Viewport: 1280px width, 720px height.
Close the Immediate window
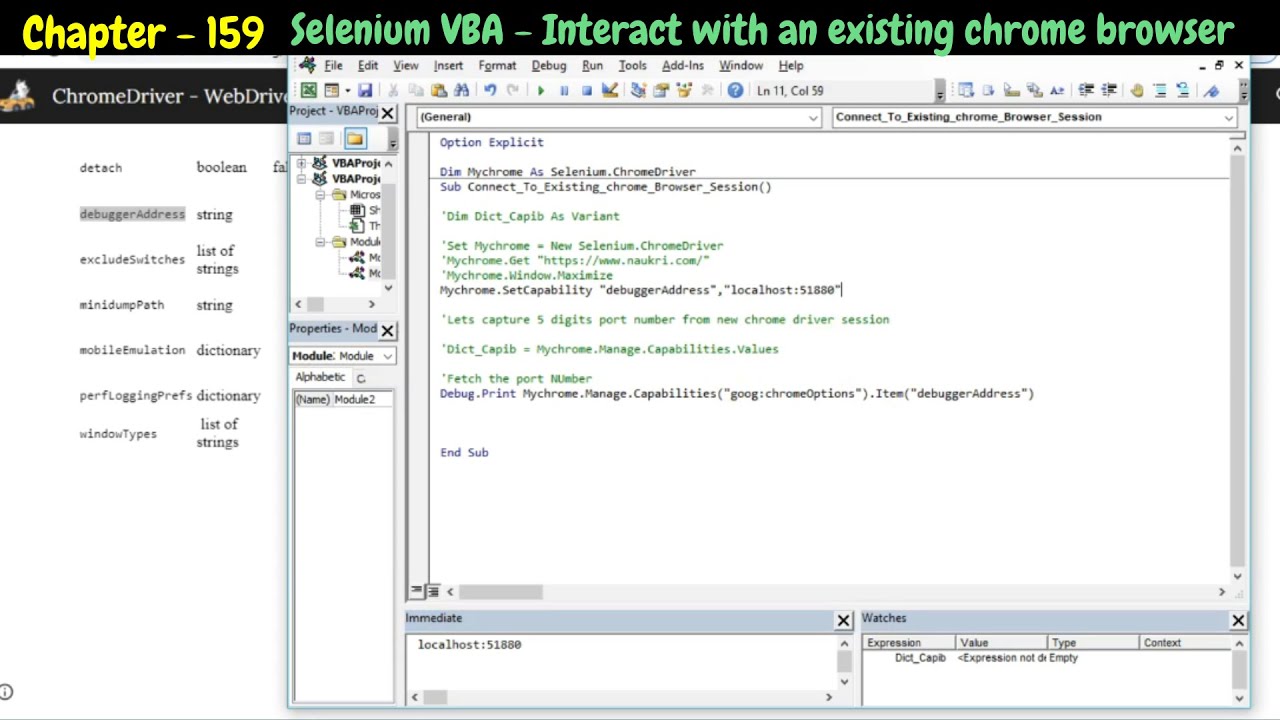pos(843,620)
